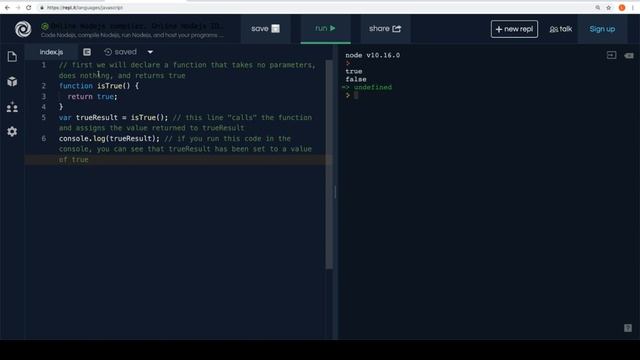Open the Files sidebar icon
The width and height of the screenshot is (640, 360).
click(x=12, y=56)
